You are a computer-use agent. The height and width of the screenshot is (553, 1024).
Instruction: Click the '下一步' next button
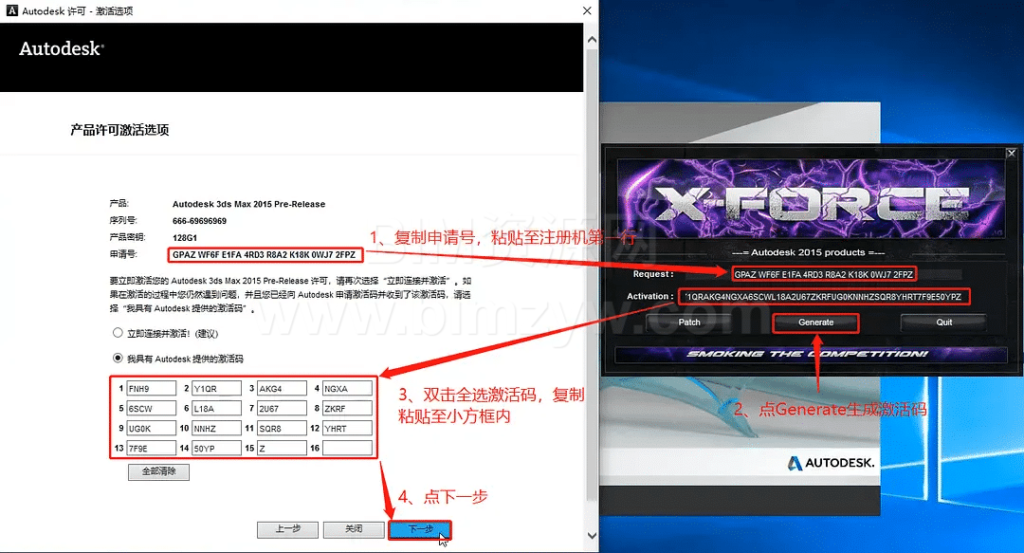click(420, 529)
